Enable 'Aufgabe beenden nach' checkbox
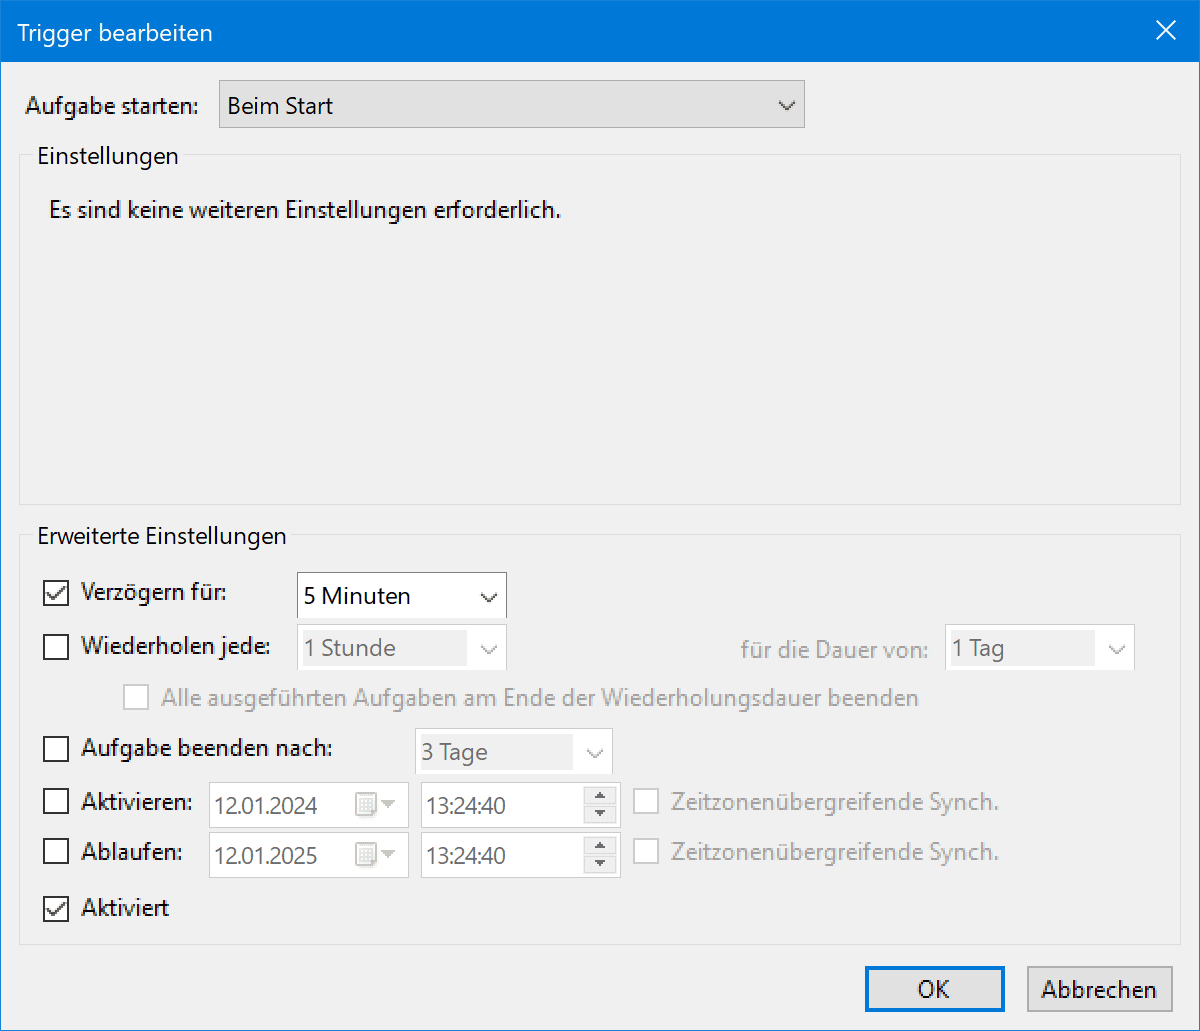The width and height of the screenshot is (1200, 1031). (x=56, y=749)
